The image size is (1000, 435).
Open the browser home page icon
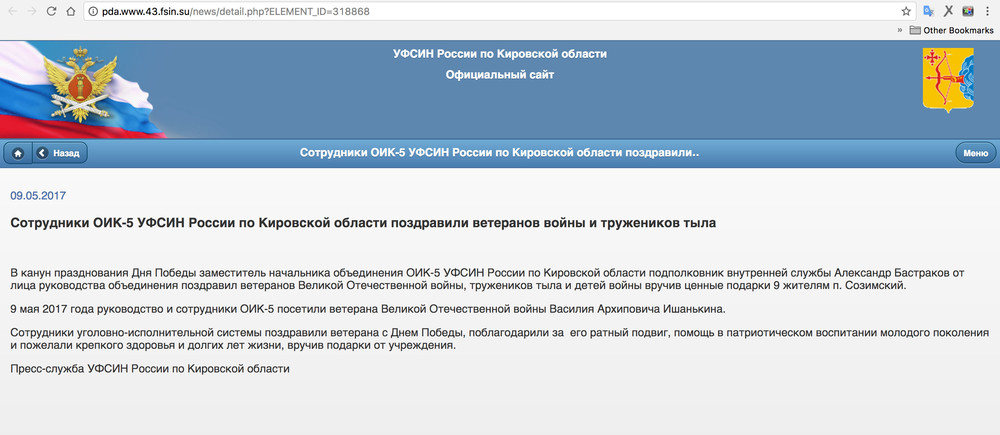pos(71,11)
